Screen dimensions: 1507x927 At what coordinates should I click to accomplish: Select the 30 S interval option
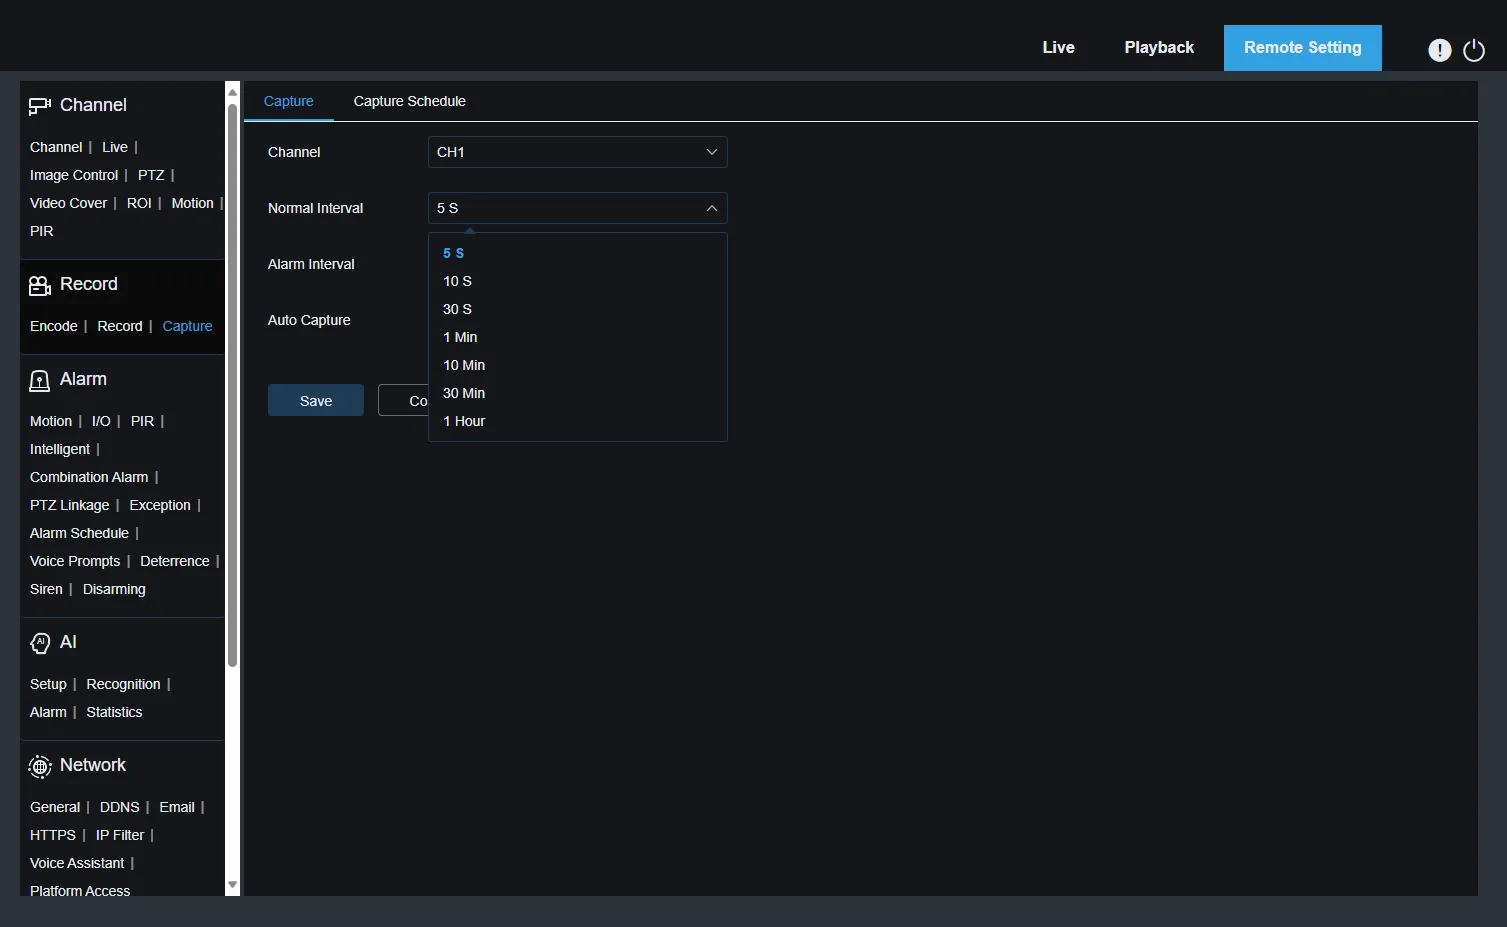click(x=457, y=309)
